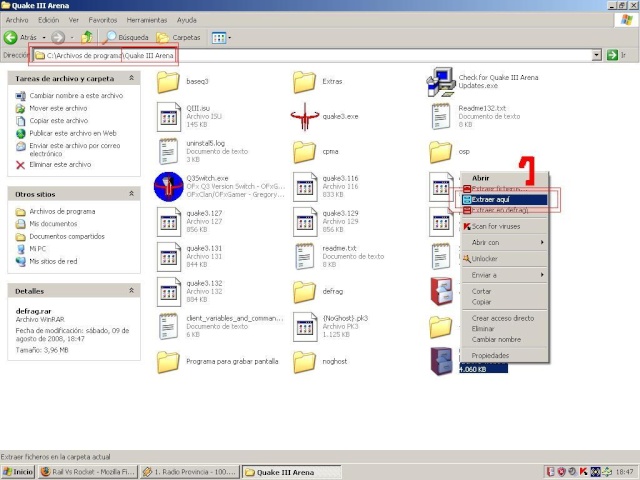The image size is (640, 480).
Task: Click Cambiar nombre a este archivo
Action: point(76,96)
